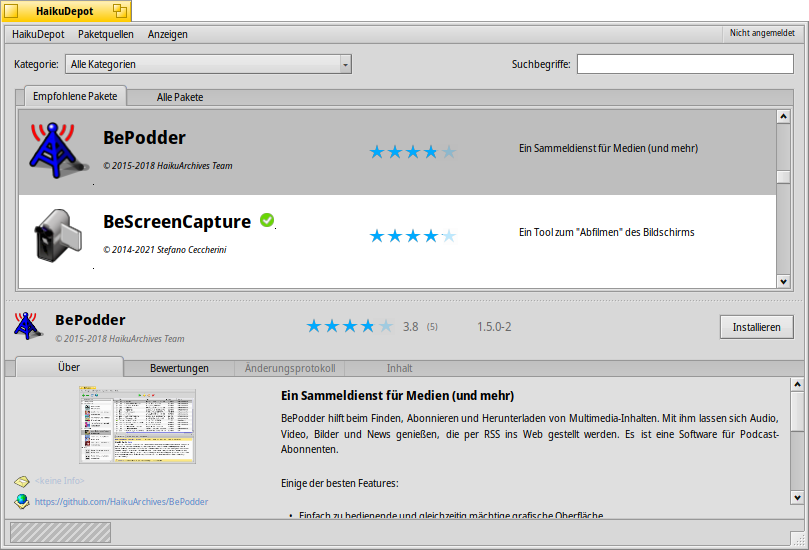The image size is (809, 550).
Task: Click 'Nicht angemeldet' login status
Action: pos(762,33)
